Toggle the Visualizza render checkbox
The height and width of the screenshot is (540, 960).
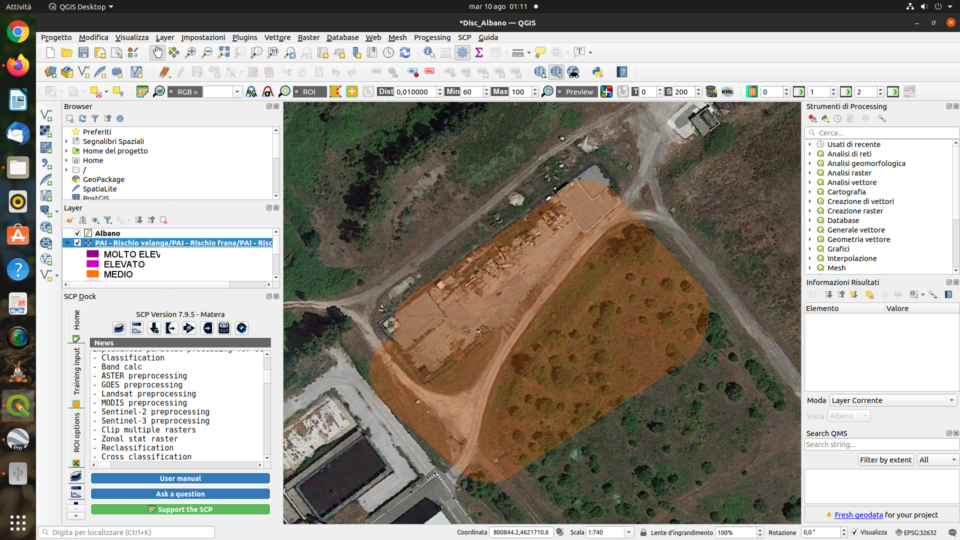pyautogui.click(x=854, y=532)
